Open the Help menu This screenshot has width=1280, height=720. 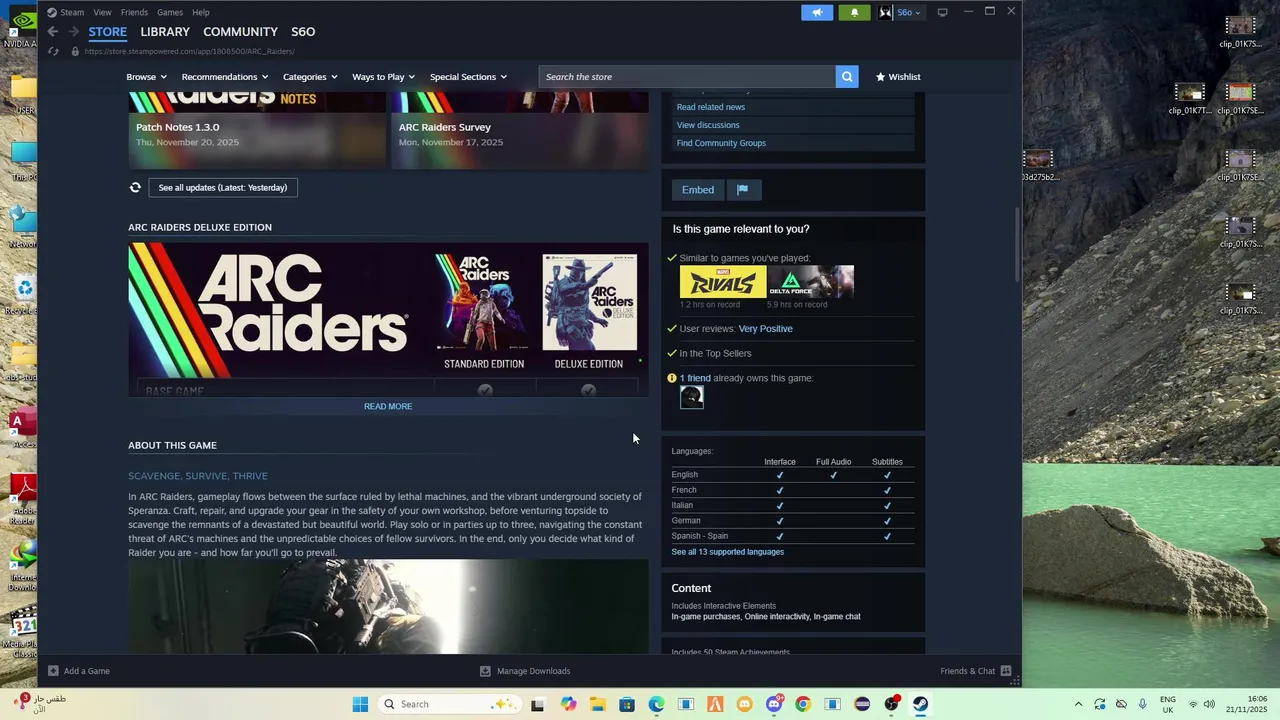point(201,12)
